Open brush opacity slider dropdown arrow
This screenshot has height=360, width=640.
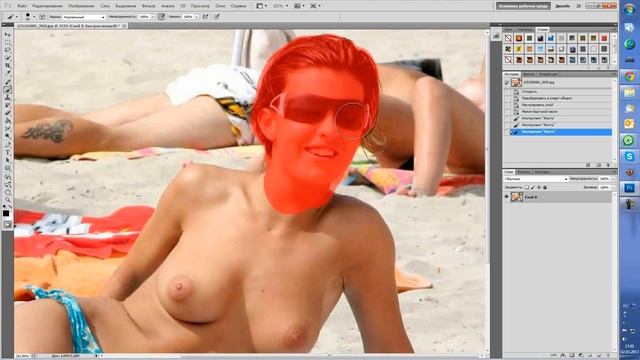point(153,17)
